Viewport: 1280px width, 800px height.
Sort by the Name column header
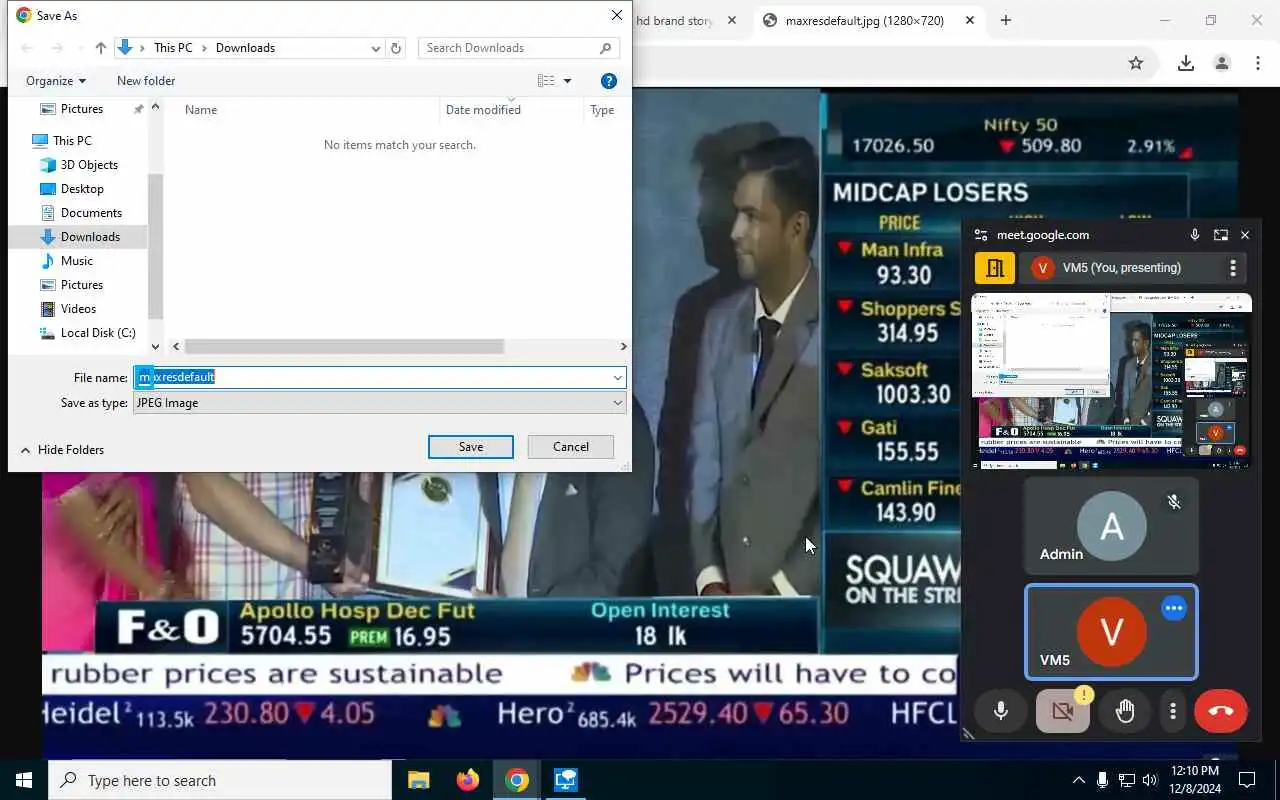pyautogui.click(x=201, y=110)
